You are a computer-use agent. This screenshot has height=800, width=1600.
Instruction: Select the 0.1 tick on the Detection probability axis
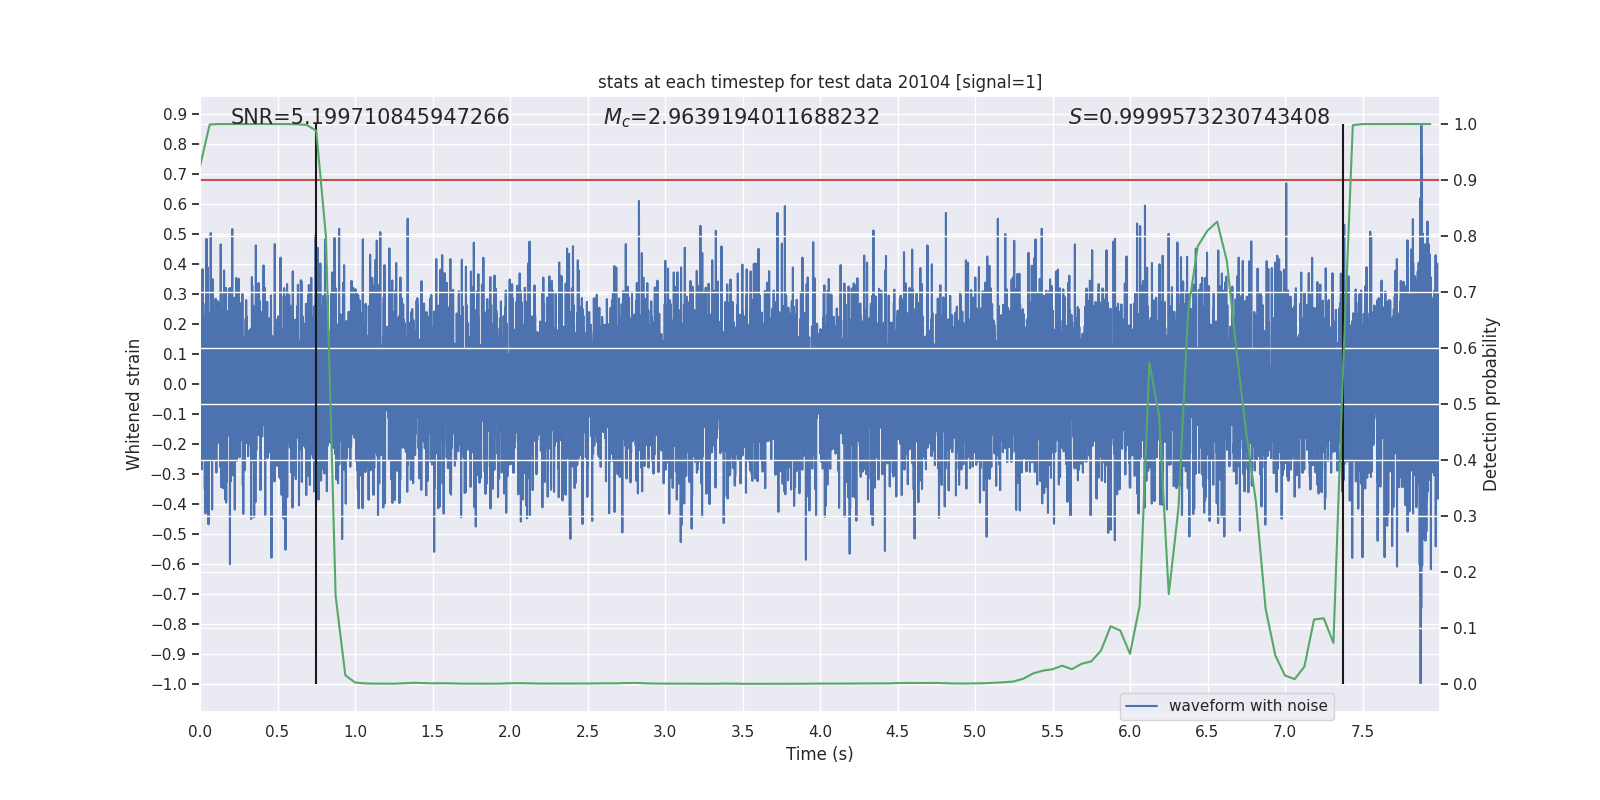[x=1465, y=629]
